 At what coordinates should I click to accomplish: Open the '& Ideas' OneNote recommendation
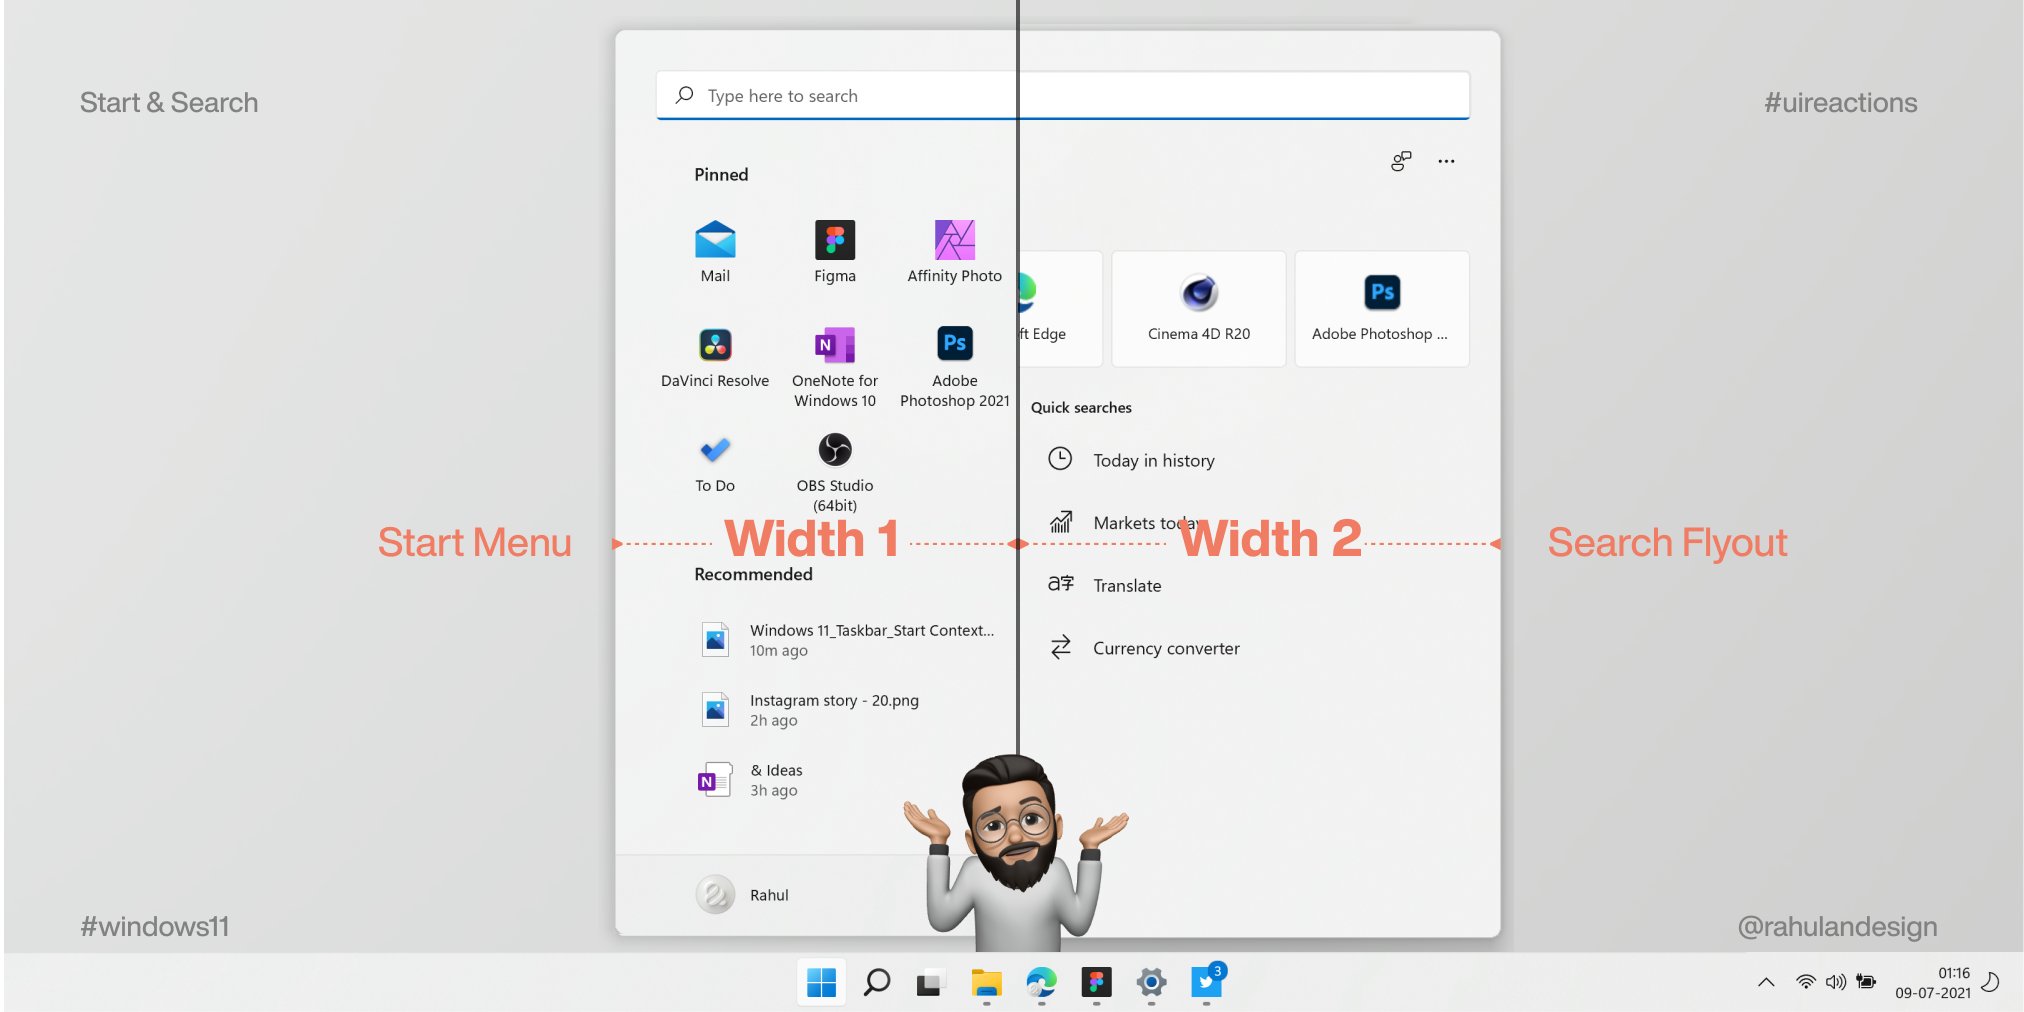752,780
